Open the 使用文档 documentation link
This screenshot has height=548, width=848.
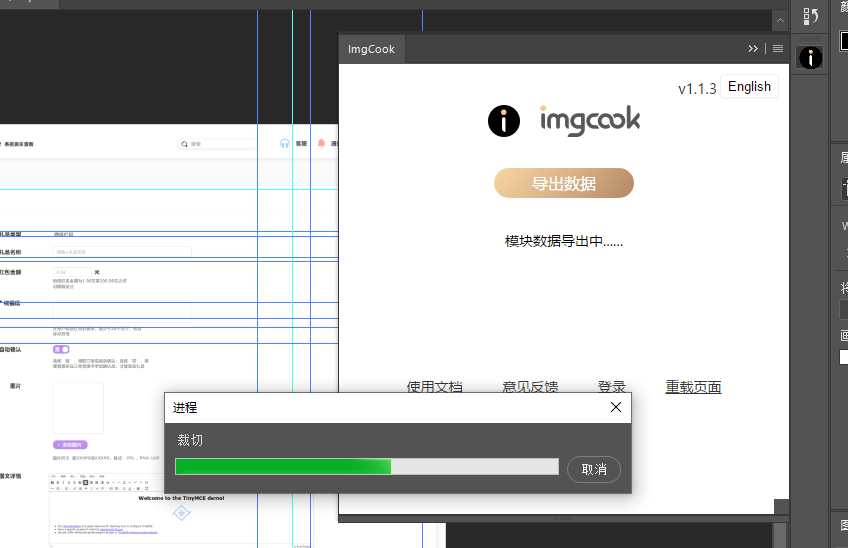tap(434, 386)
